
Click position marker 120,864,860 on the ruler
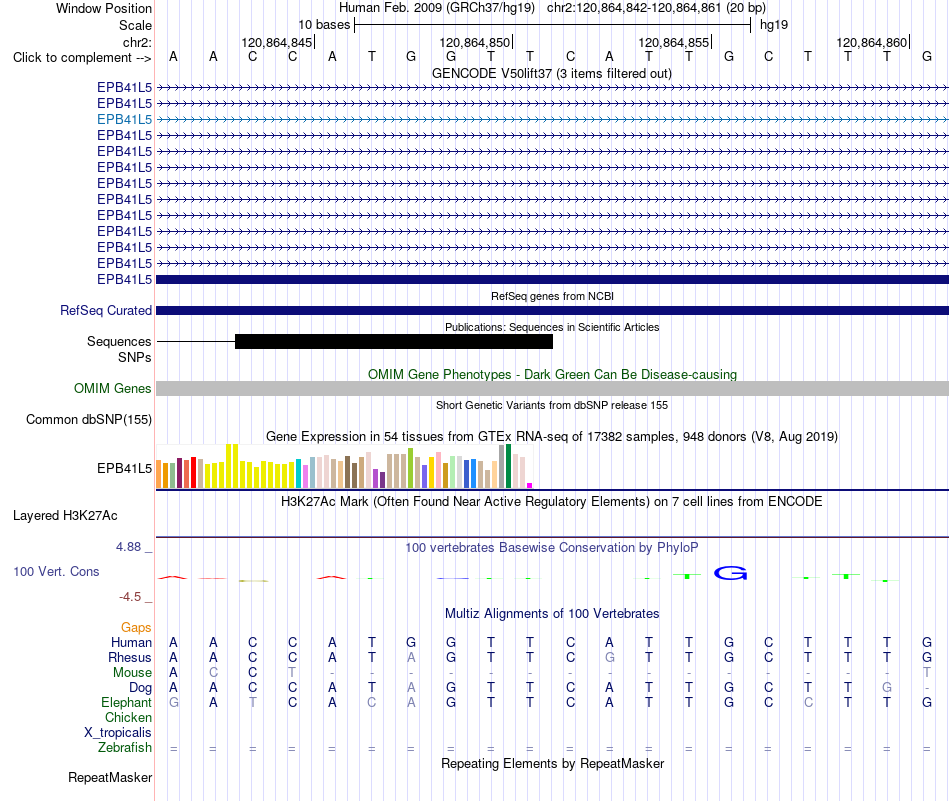pos(871,42)
